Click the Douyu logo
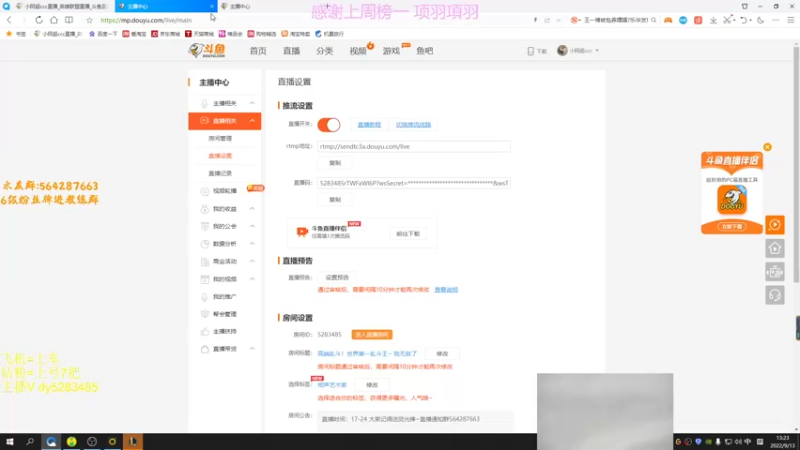This screenshot has height=450, width=800. click(x=207, y=50)
